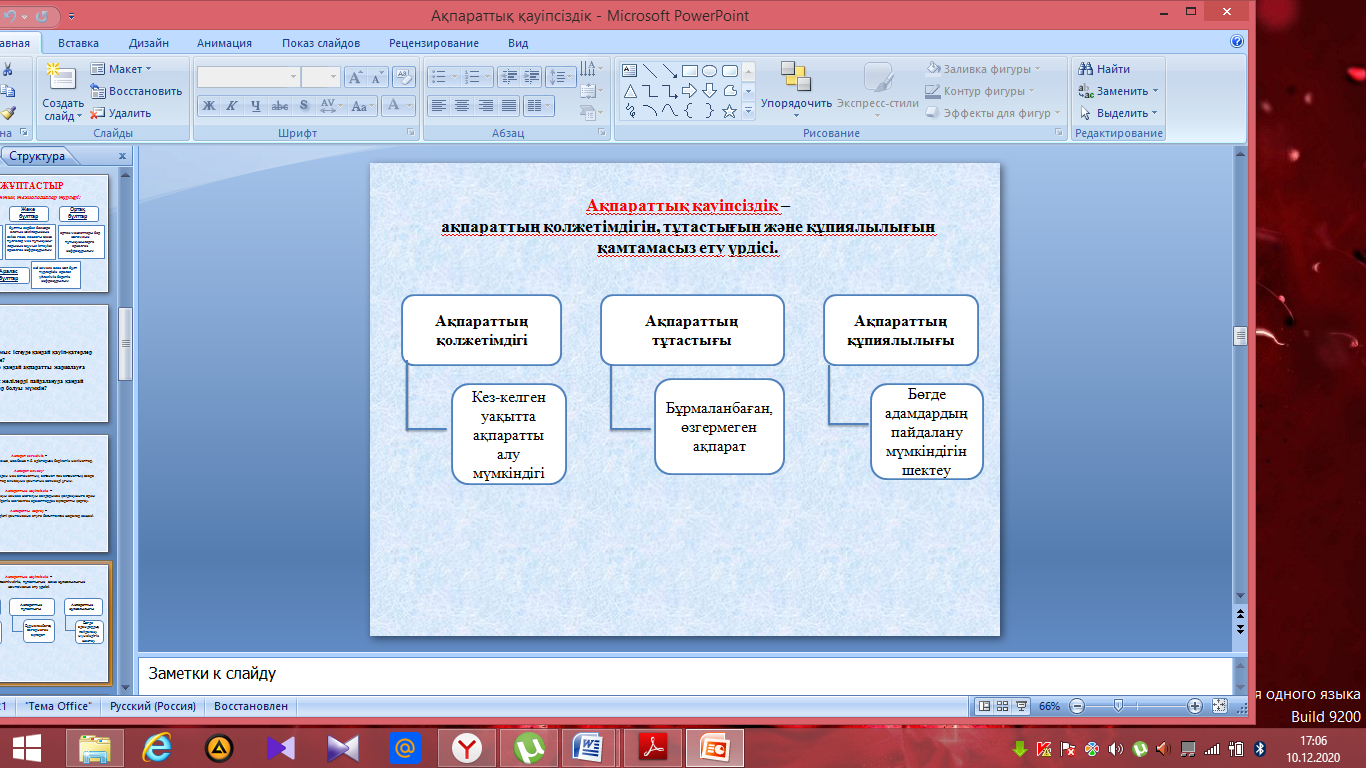Click the zoom slider handle

(x=1118, y=706)
